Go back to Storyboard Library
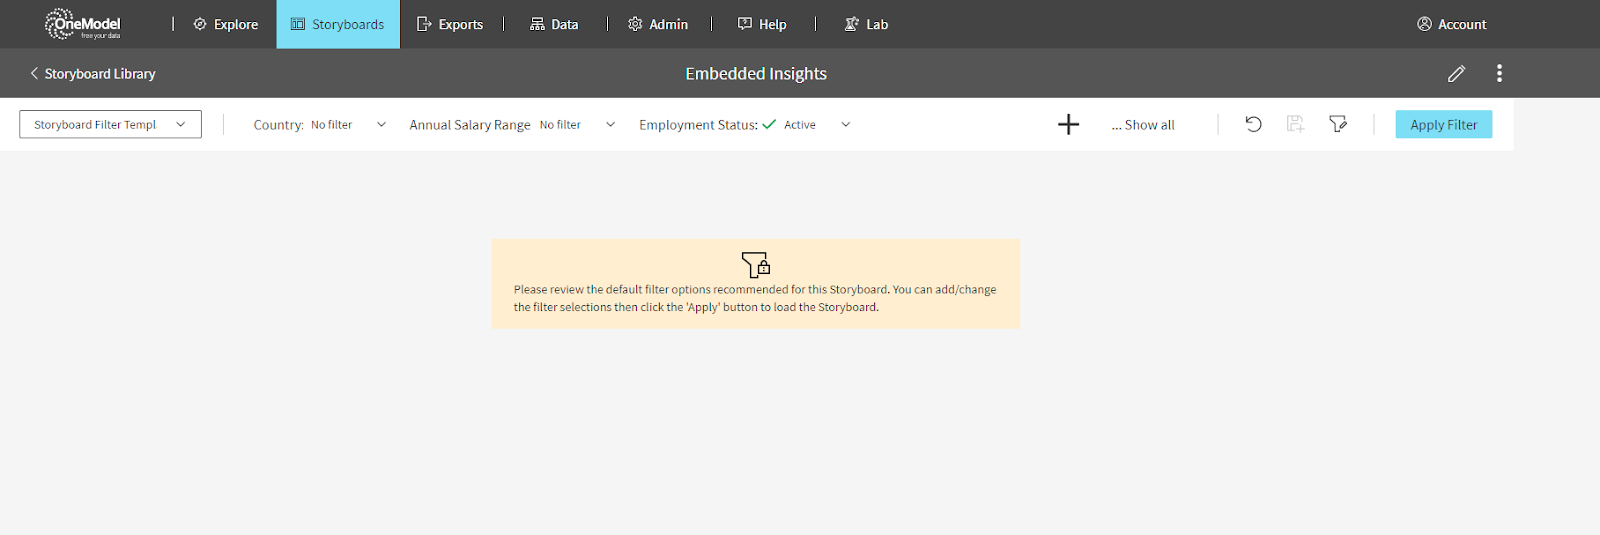This screenshot has height=535, width=1600. coord(92,74)
